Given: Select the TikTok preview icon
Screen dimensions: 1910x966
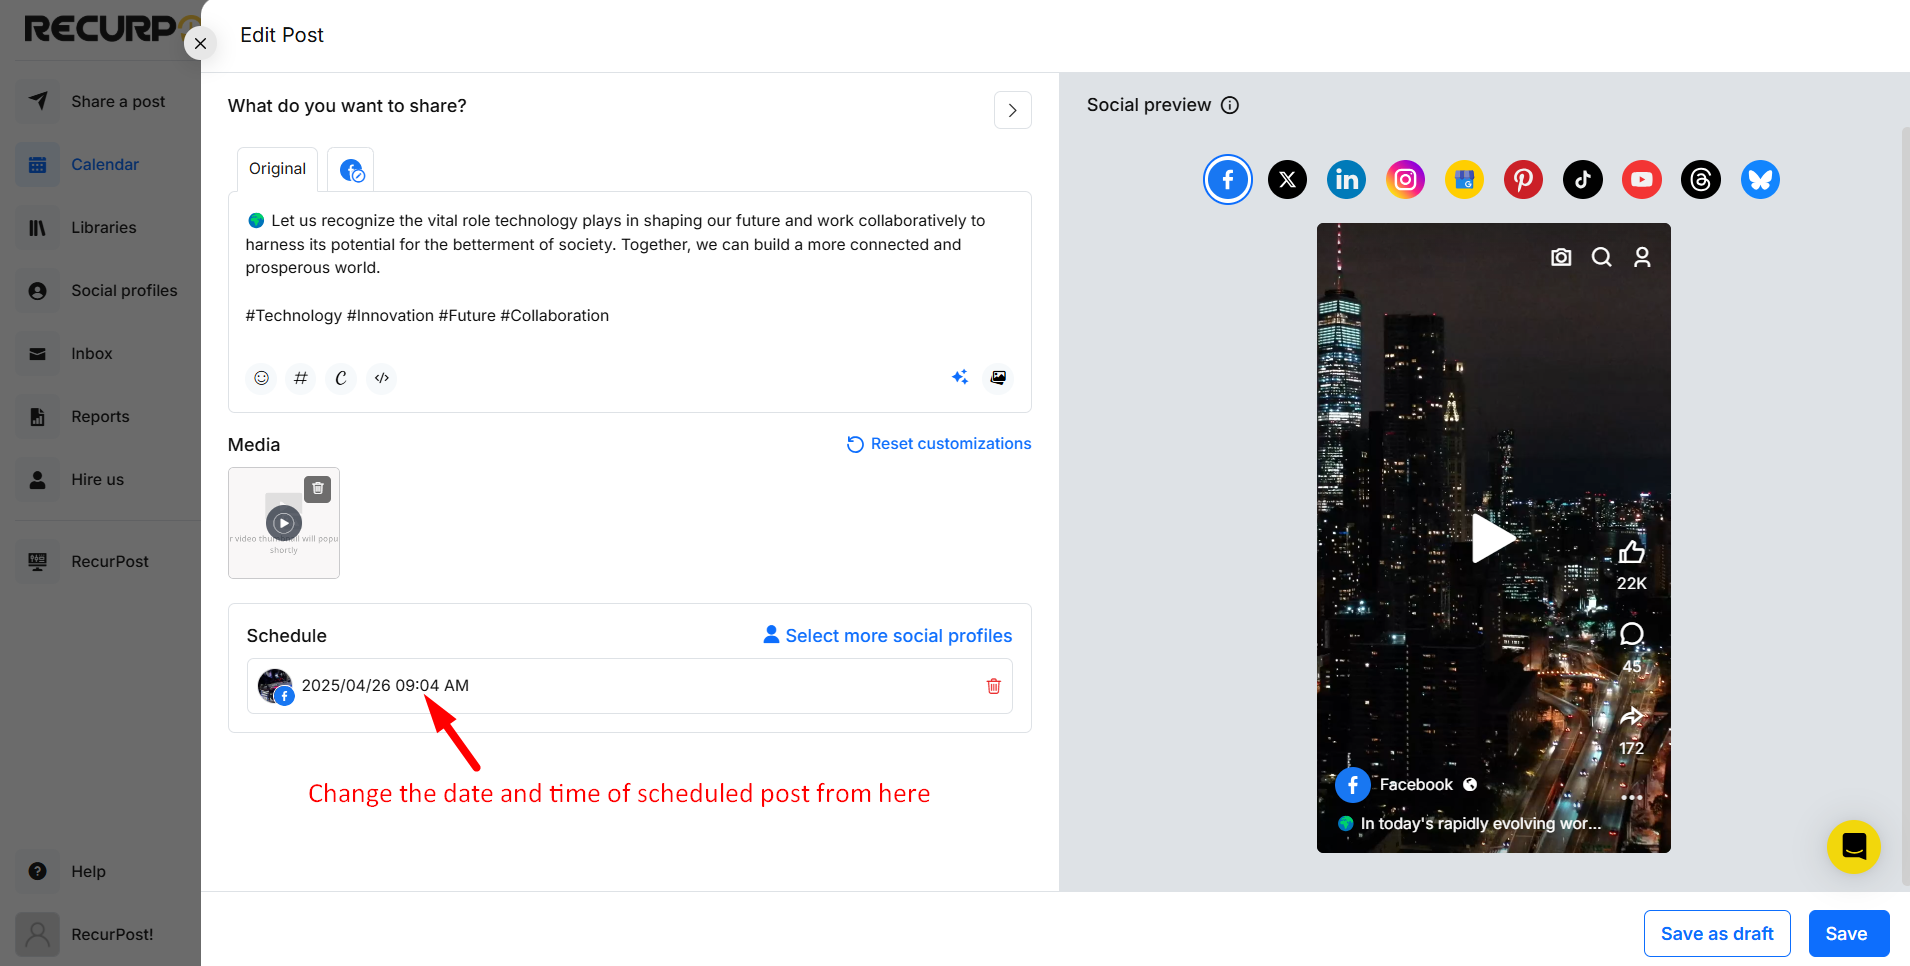Looking at the screenshot, I should (1582, 180).
